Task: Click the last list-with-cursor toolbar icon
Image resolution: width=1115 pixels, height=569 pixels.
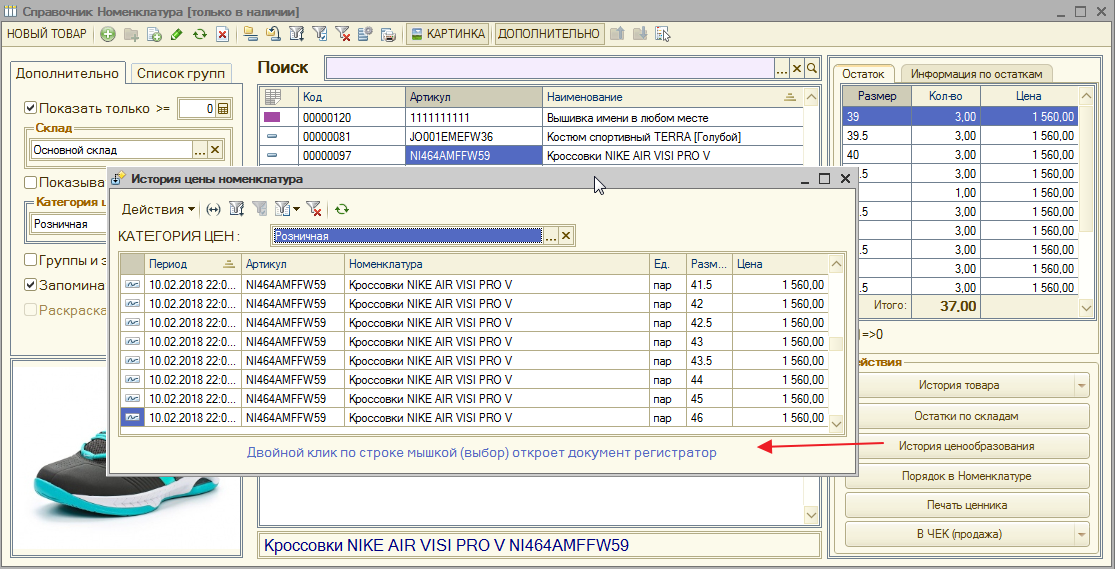Action: click(663, 33)
